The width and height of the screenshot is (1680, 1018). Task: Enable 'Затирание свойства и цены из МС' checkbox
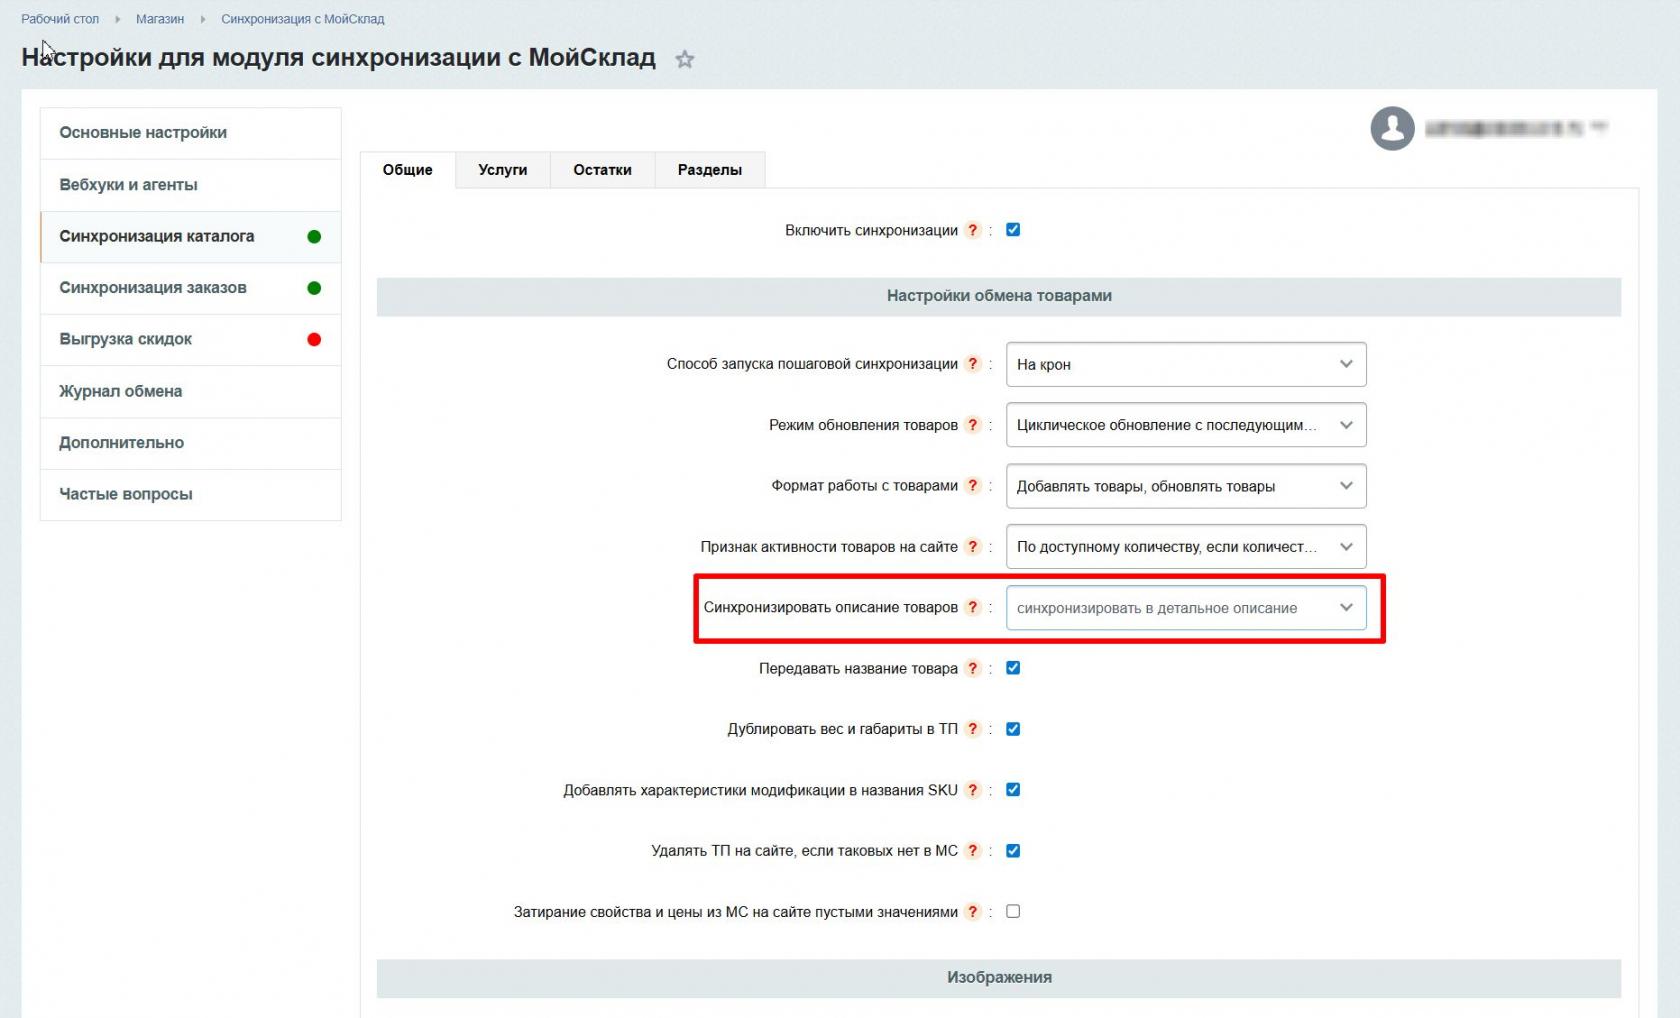(1013, 912)
